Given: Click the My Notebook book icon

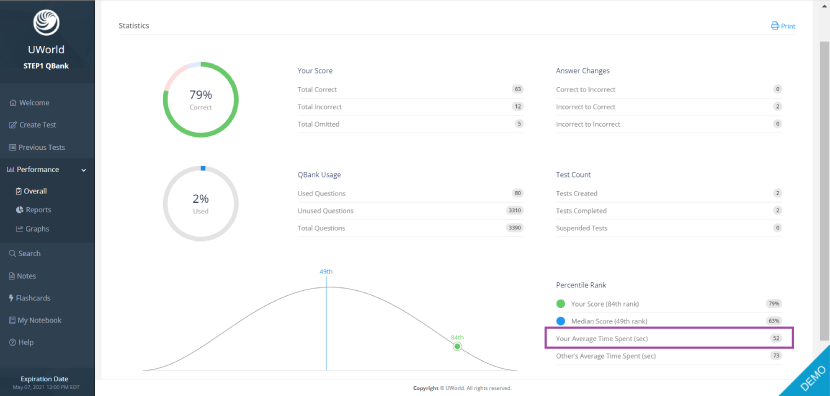Looking at the screenshot, I should pos(13,320).
